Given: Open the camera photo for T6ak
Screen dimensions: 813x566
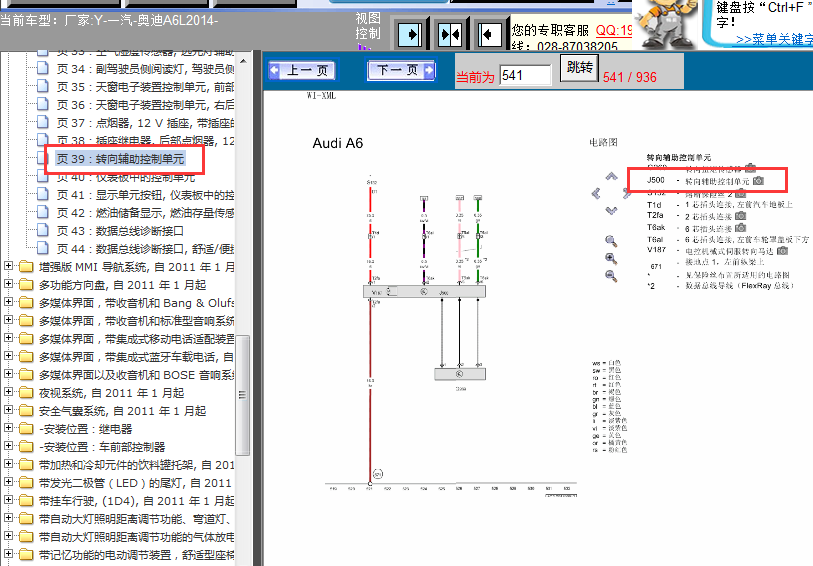Looking at the screenshot, I should tap(740, 228).
